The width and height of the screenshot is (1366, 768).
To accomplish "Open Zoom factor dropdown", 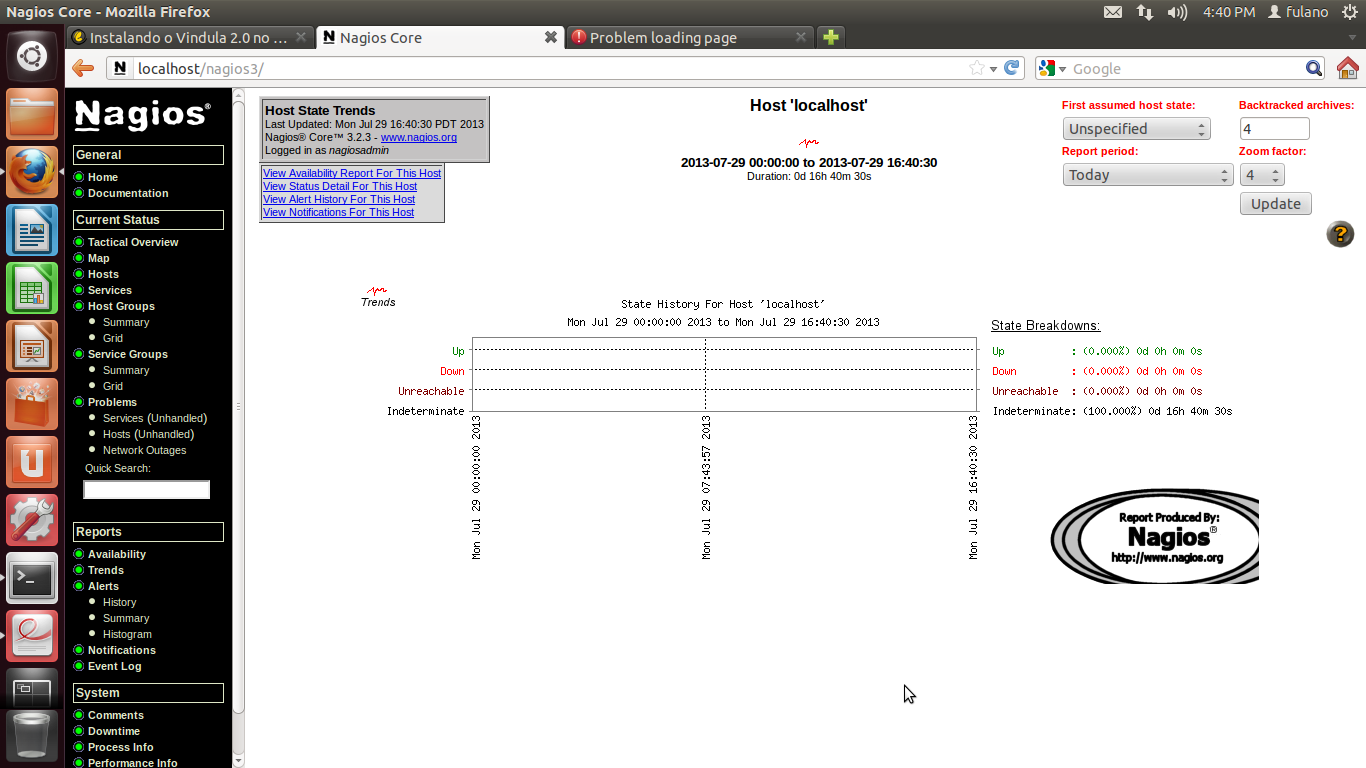I will point(1262,175).
